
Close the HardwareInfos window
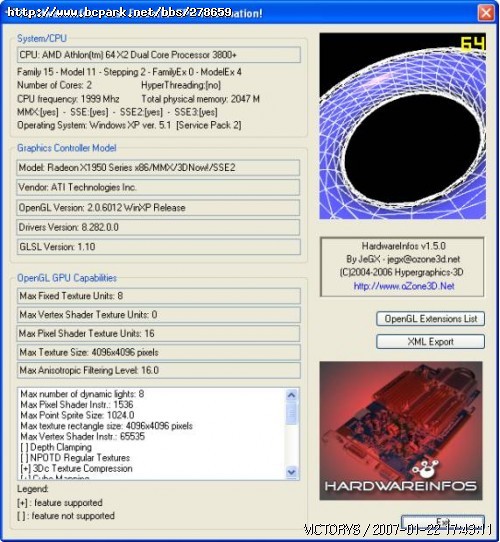click(x=486, y=13)
